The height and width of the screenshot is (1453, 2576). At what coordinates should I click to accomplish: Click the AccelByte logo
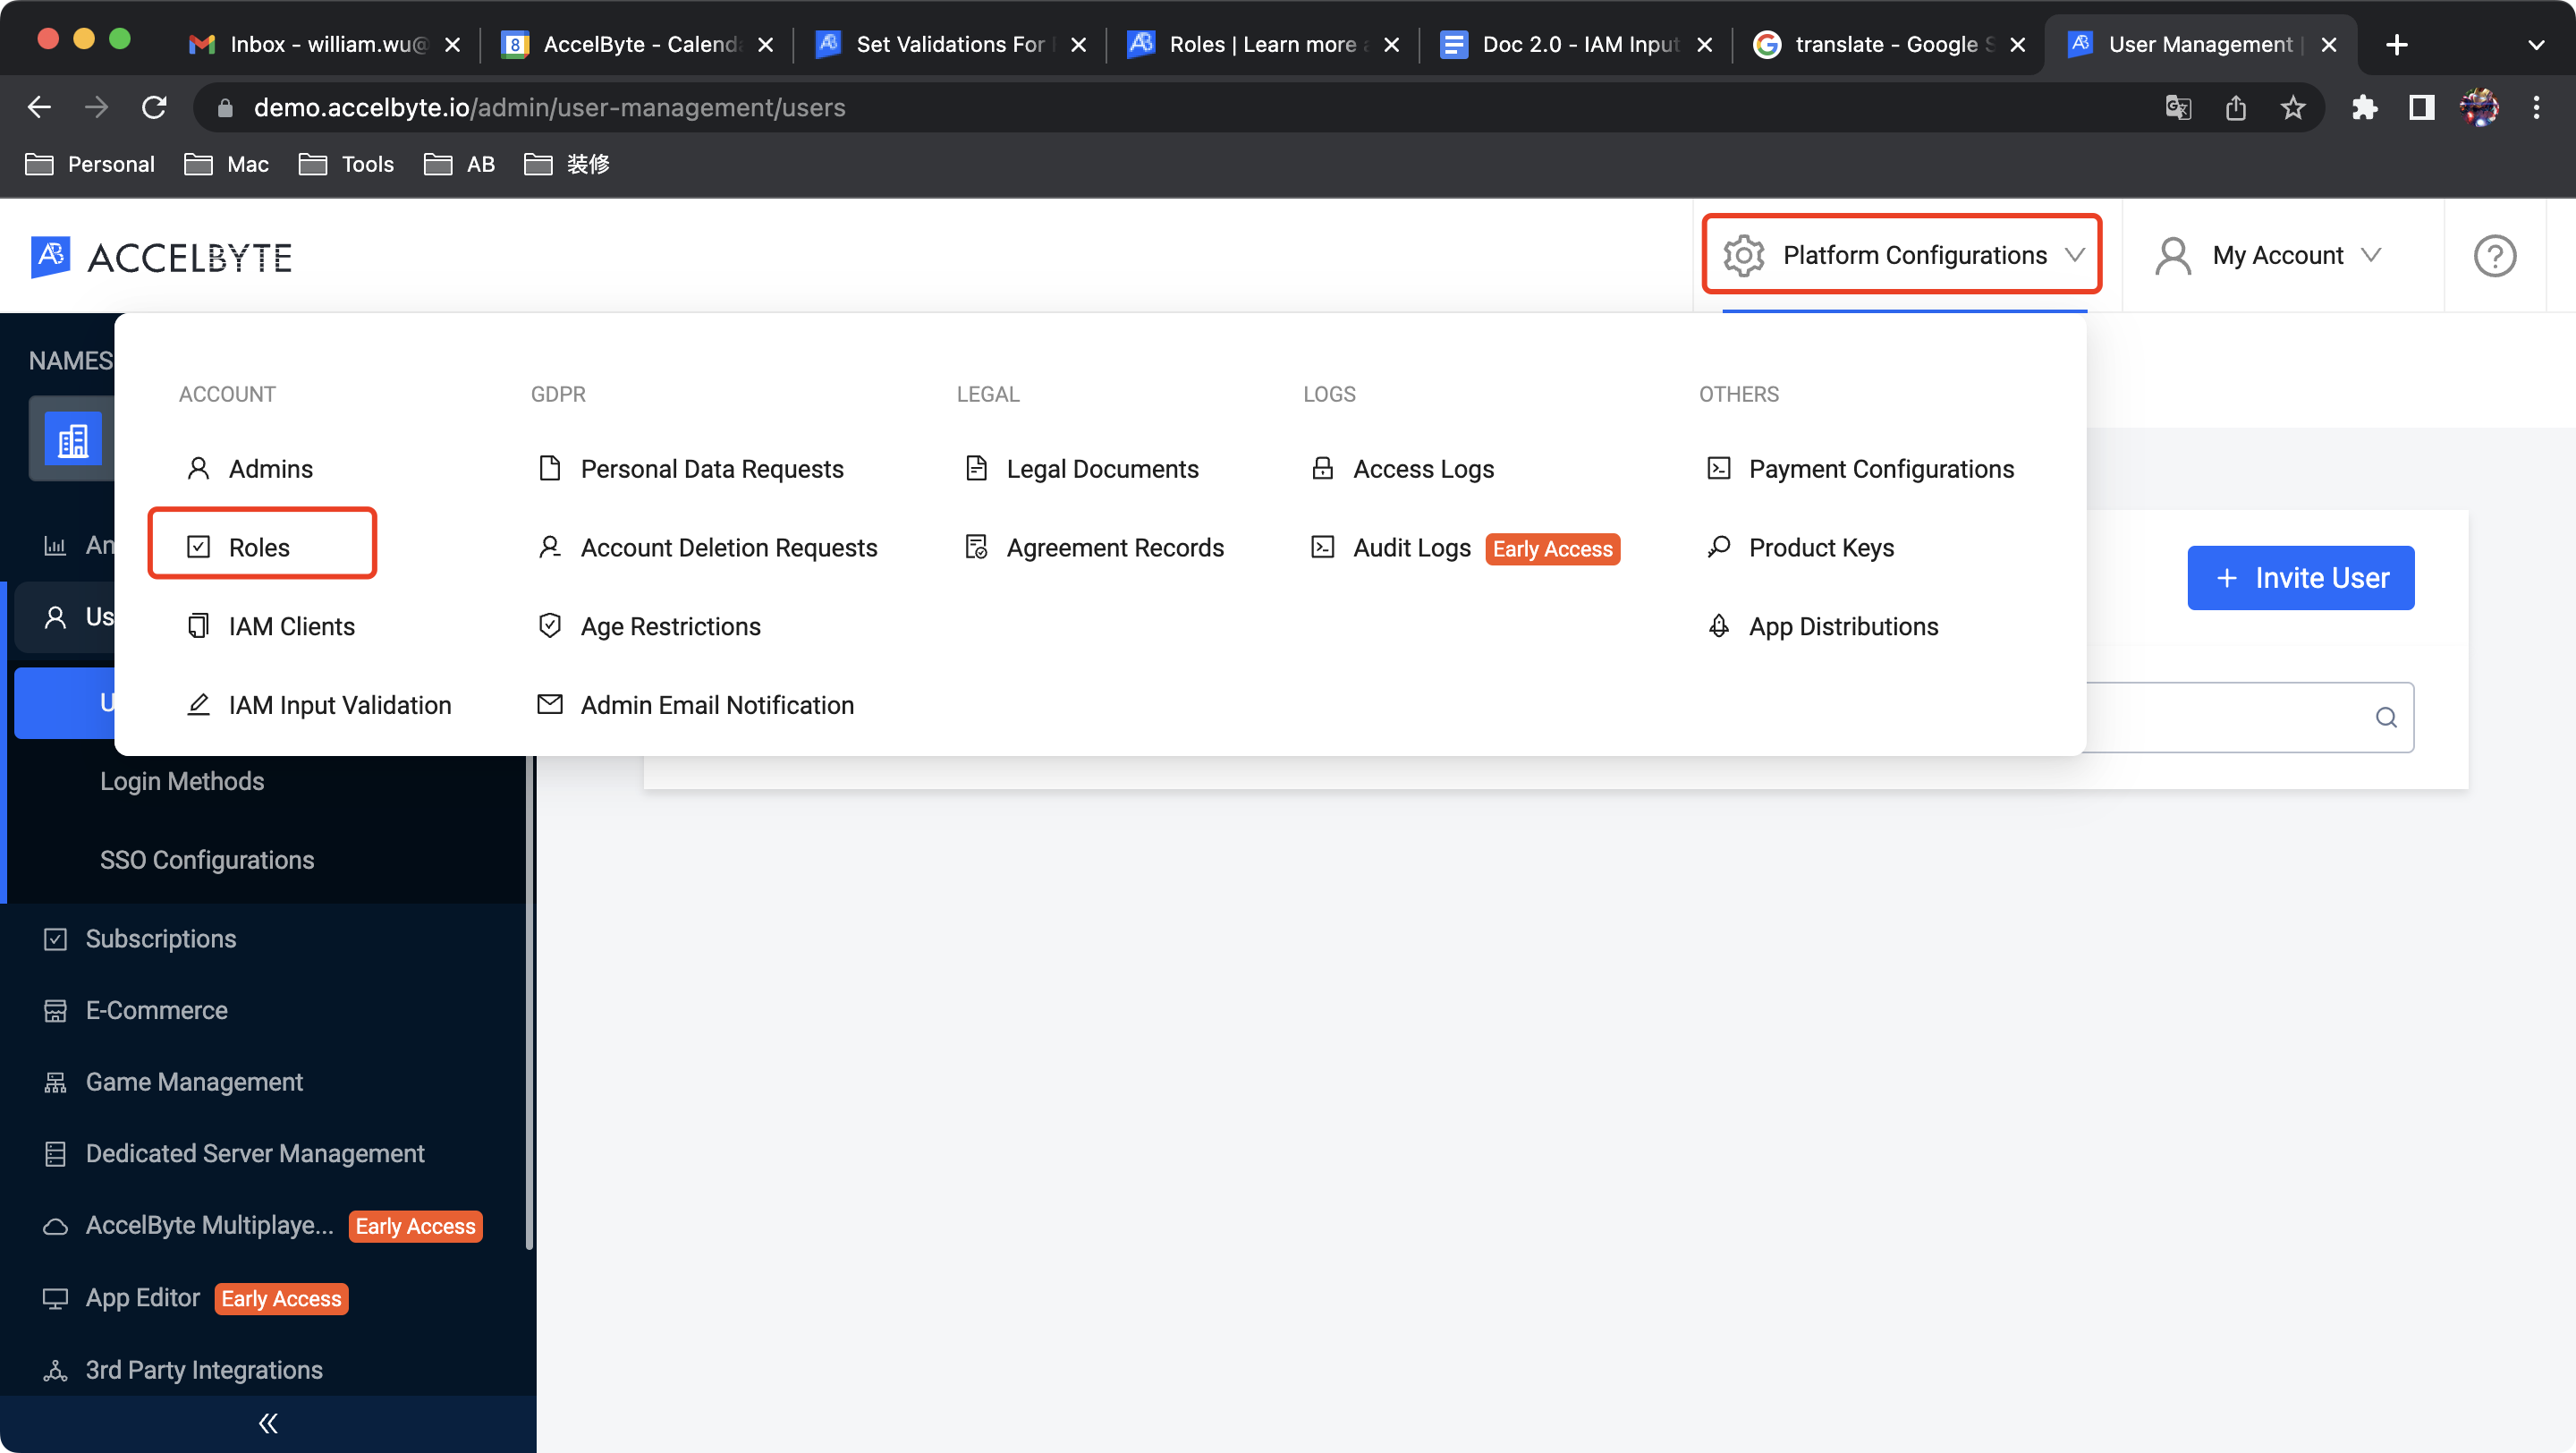click(161, 257)
